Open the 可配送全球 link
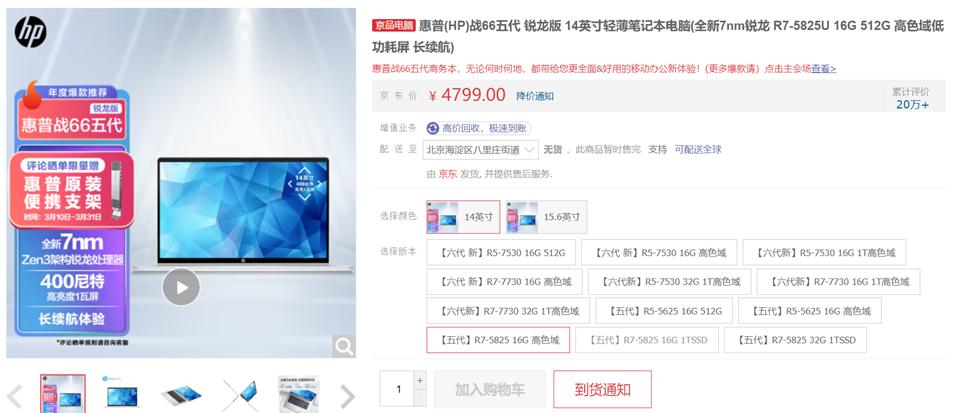Screen dimensions: 953x413 (x=698, y=149)
